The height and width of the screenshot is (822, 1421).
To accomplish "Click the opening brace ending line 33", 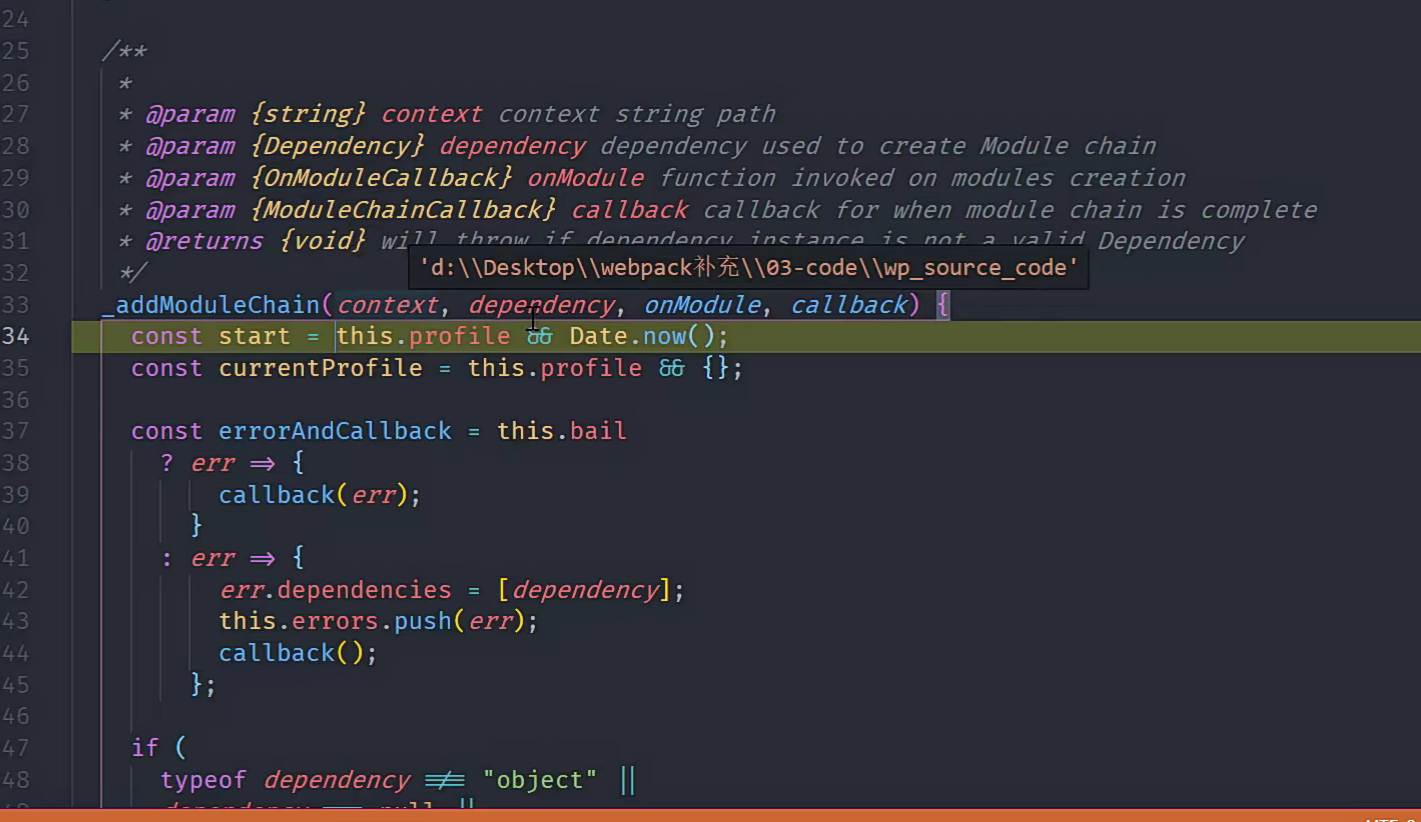I will (941, 305).
